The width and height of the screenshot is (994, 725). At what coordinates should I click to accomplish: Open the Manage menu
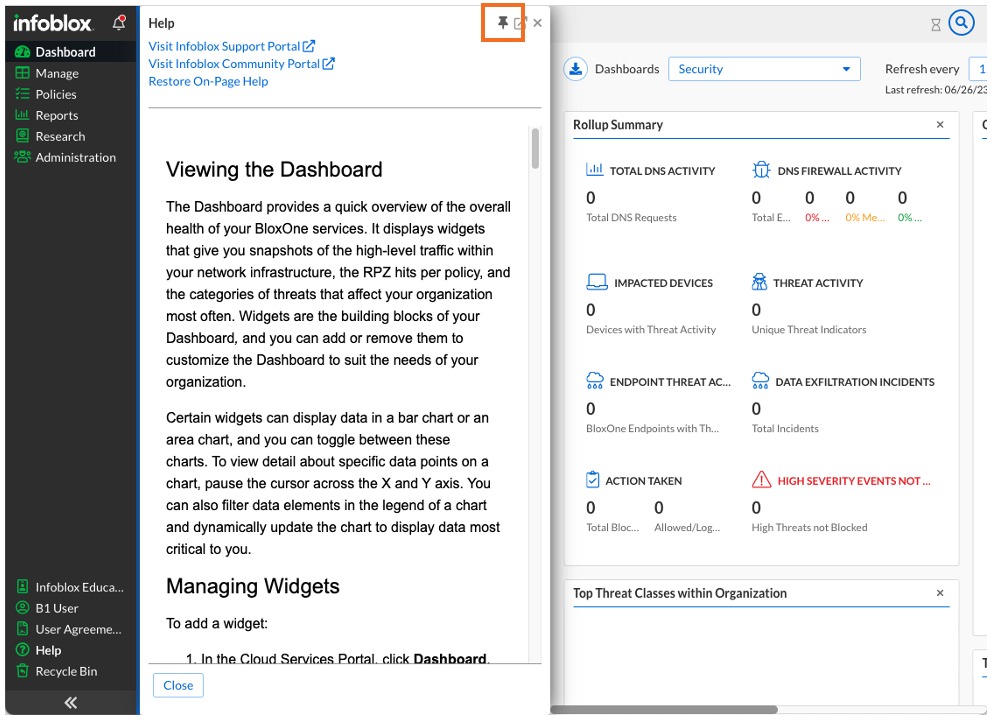coord(57,73)
